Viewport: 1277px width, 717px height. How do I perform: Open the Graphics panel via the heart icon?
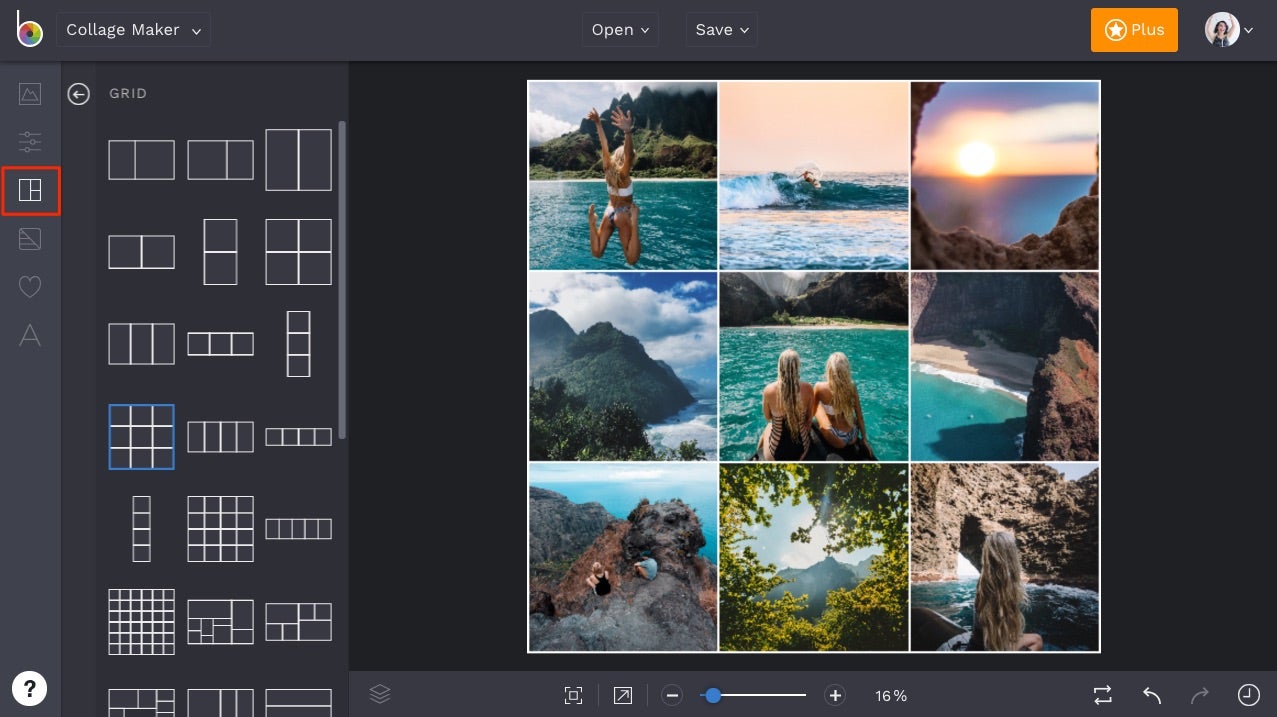coord(30,287)
